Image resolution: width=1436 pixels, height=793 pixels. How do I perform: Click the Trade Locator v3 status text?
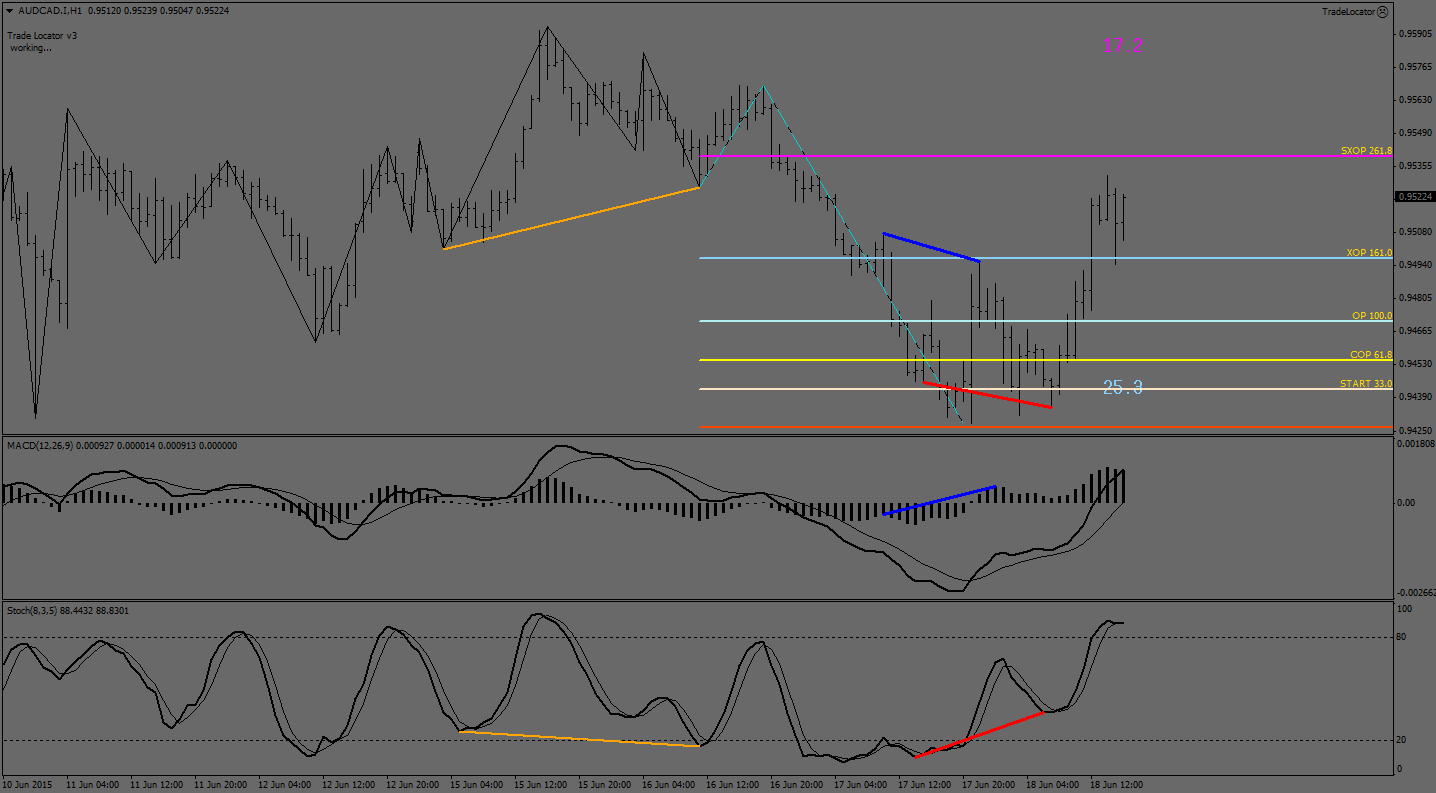[x=42, y=35]
